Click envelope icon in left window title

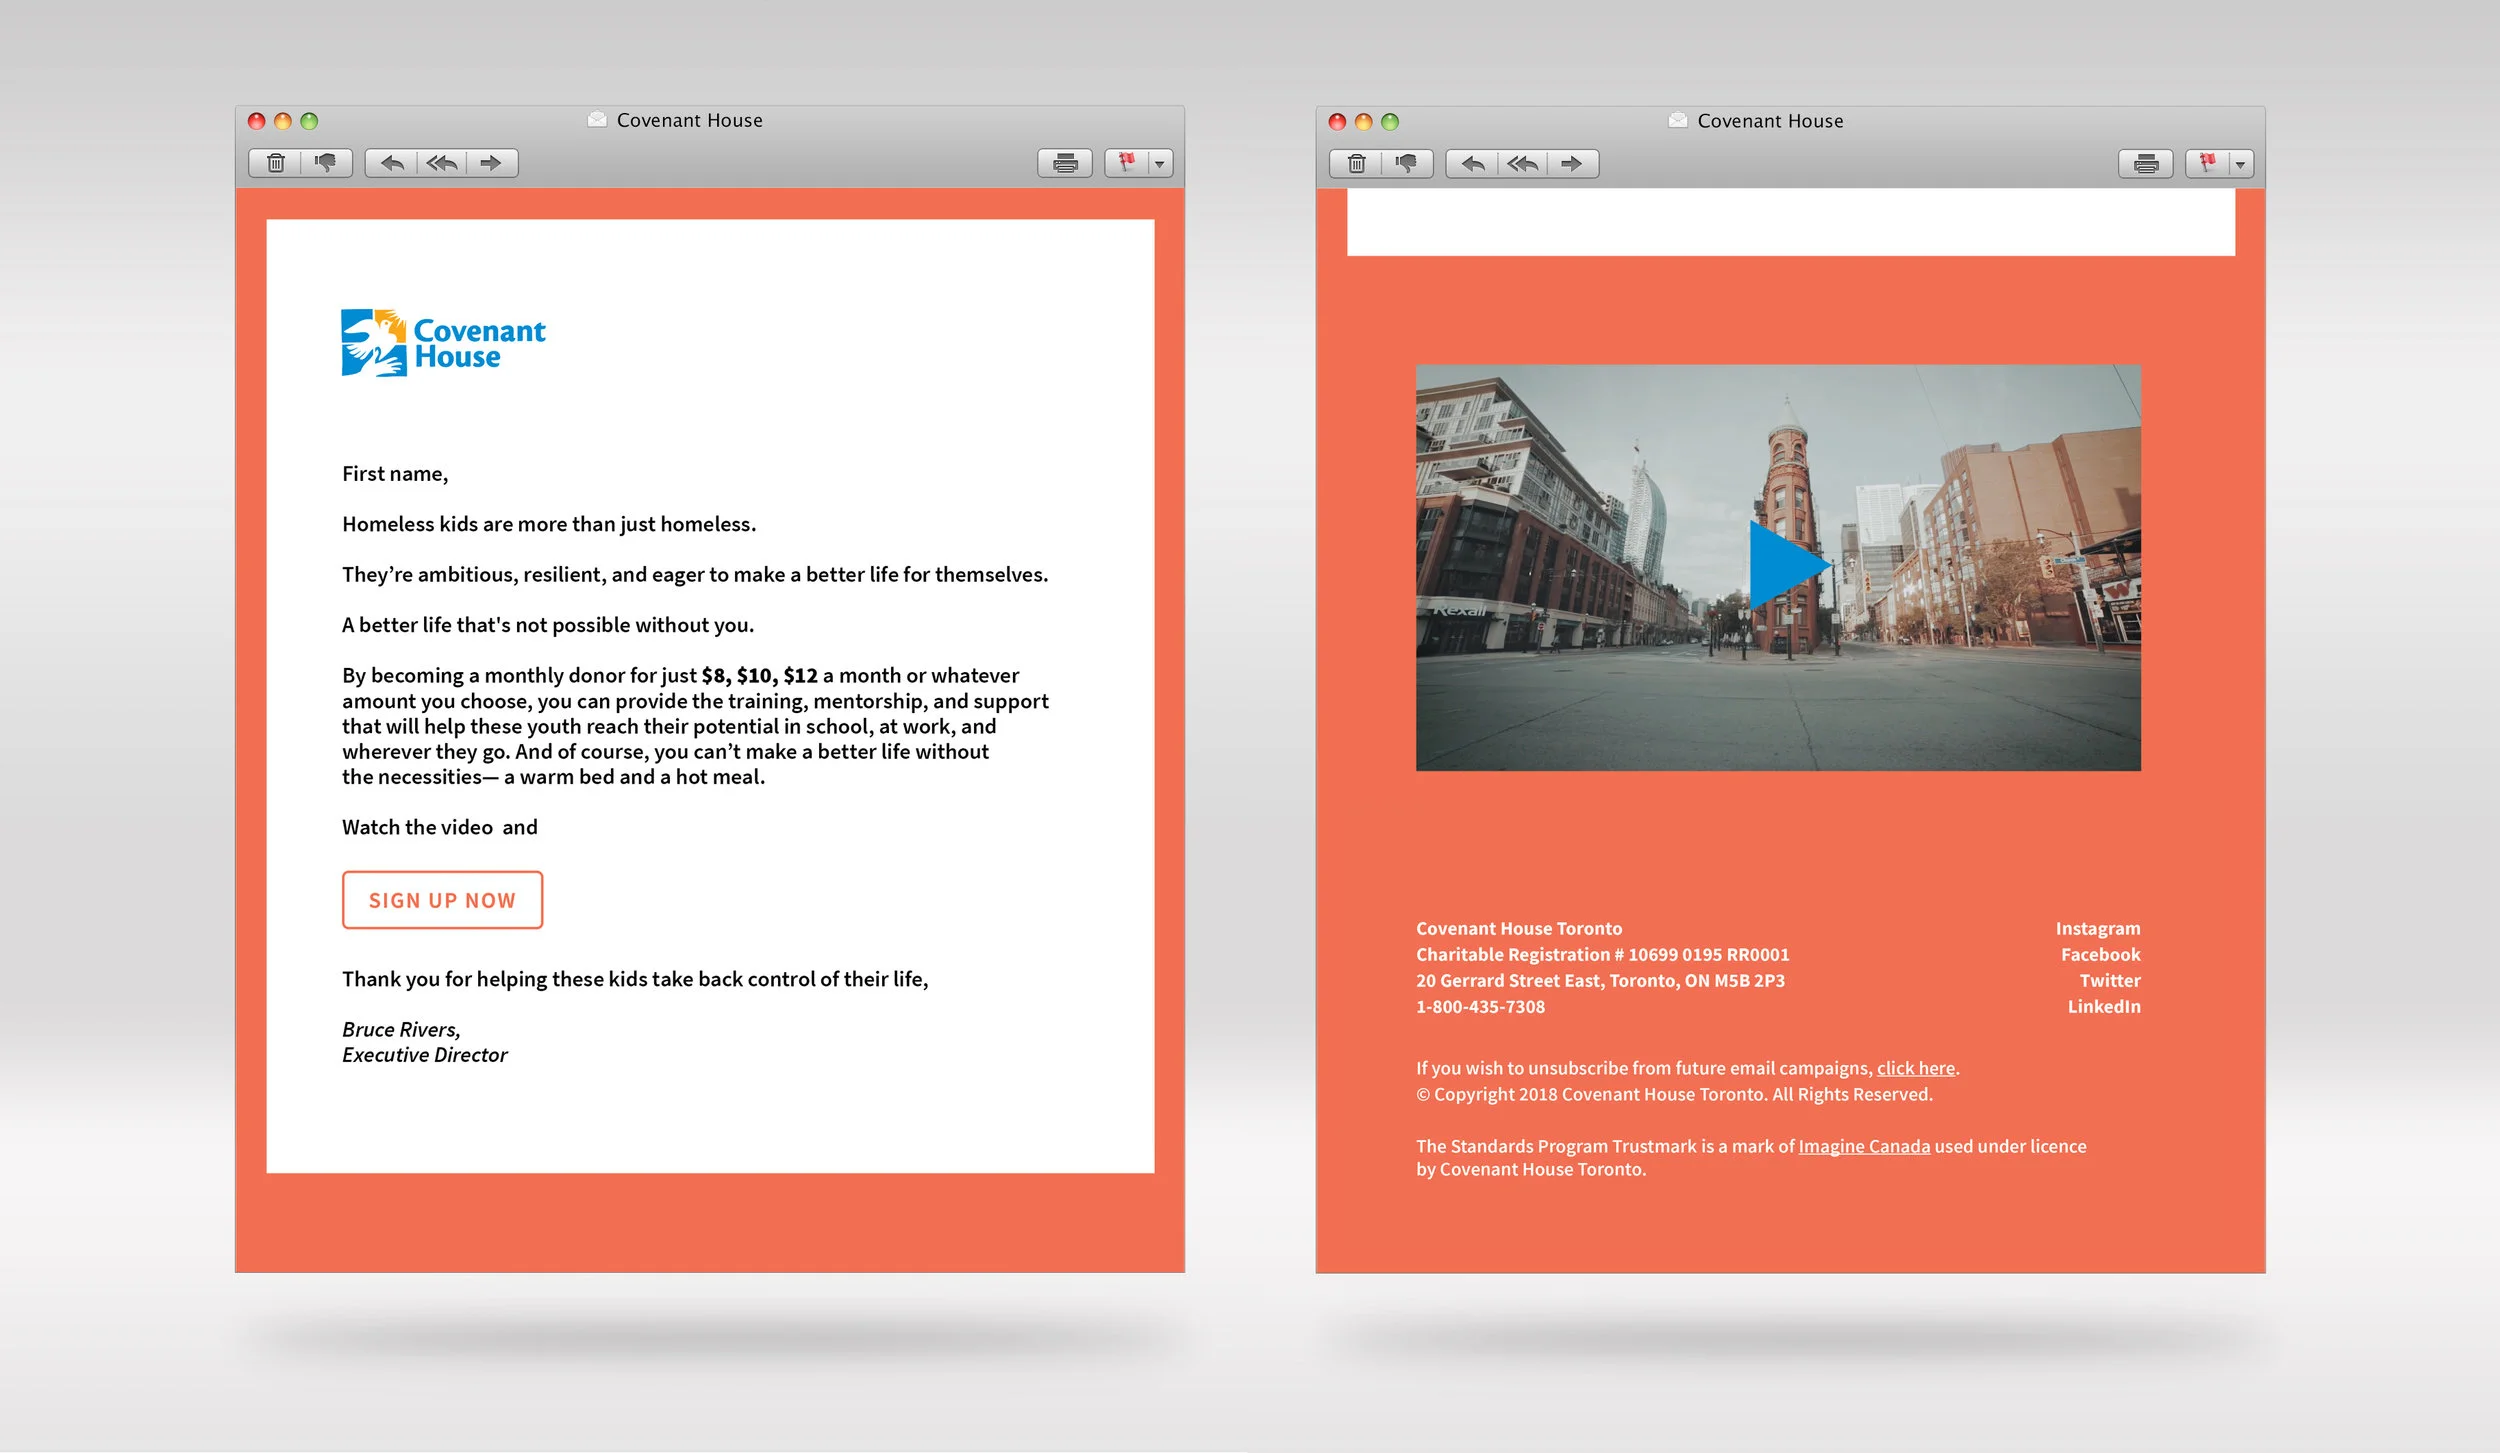pyautogui.click(x=597, y=120)
